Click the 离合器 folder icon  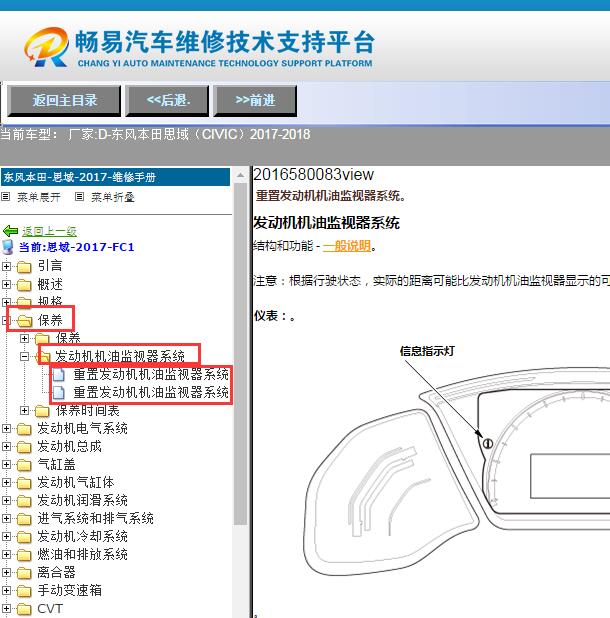tap(24, 573)
